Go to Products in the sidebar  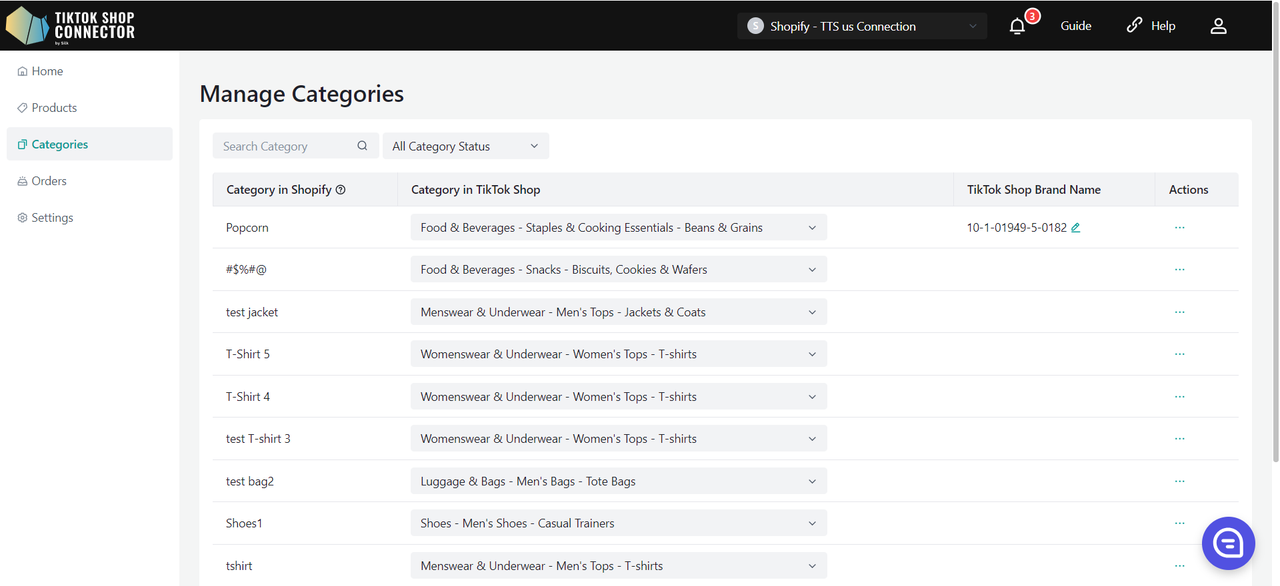click(54, 108)
